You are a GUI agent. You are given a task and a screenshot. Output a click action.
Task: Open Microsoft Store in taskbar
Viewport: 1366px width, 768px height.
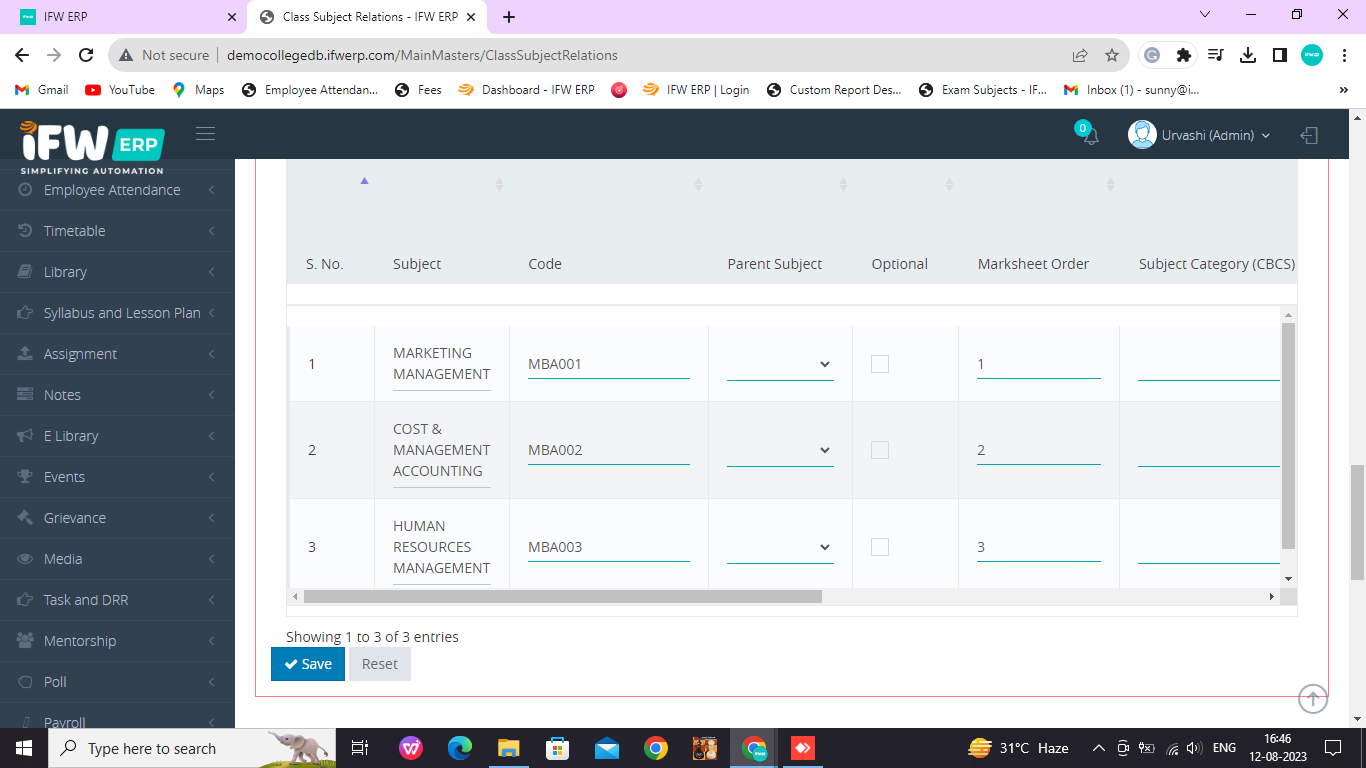(558, 748)
